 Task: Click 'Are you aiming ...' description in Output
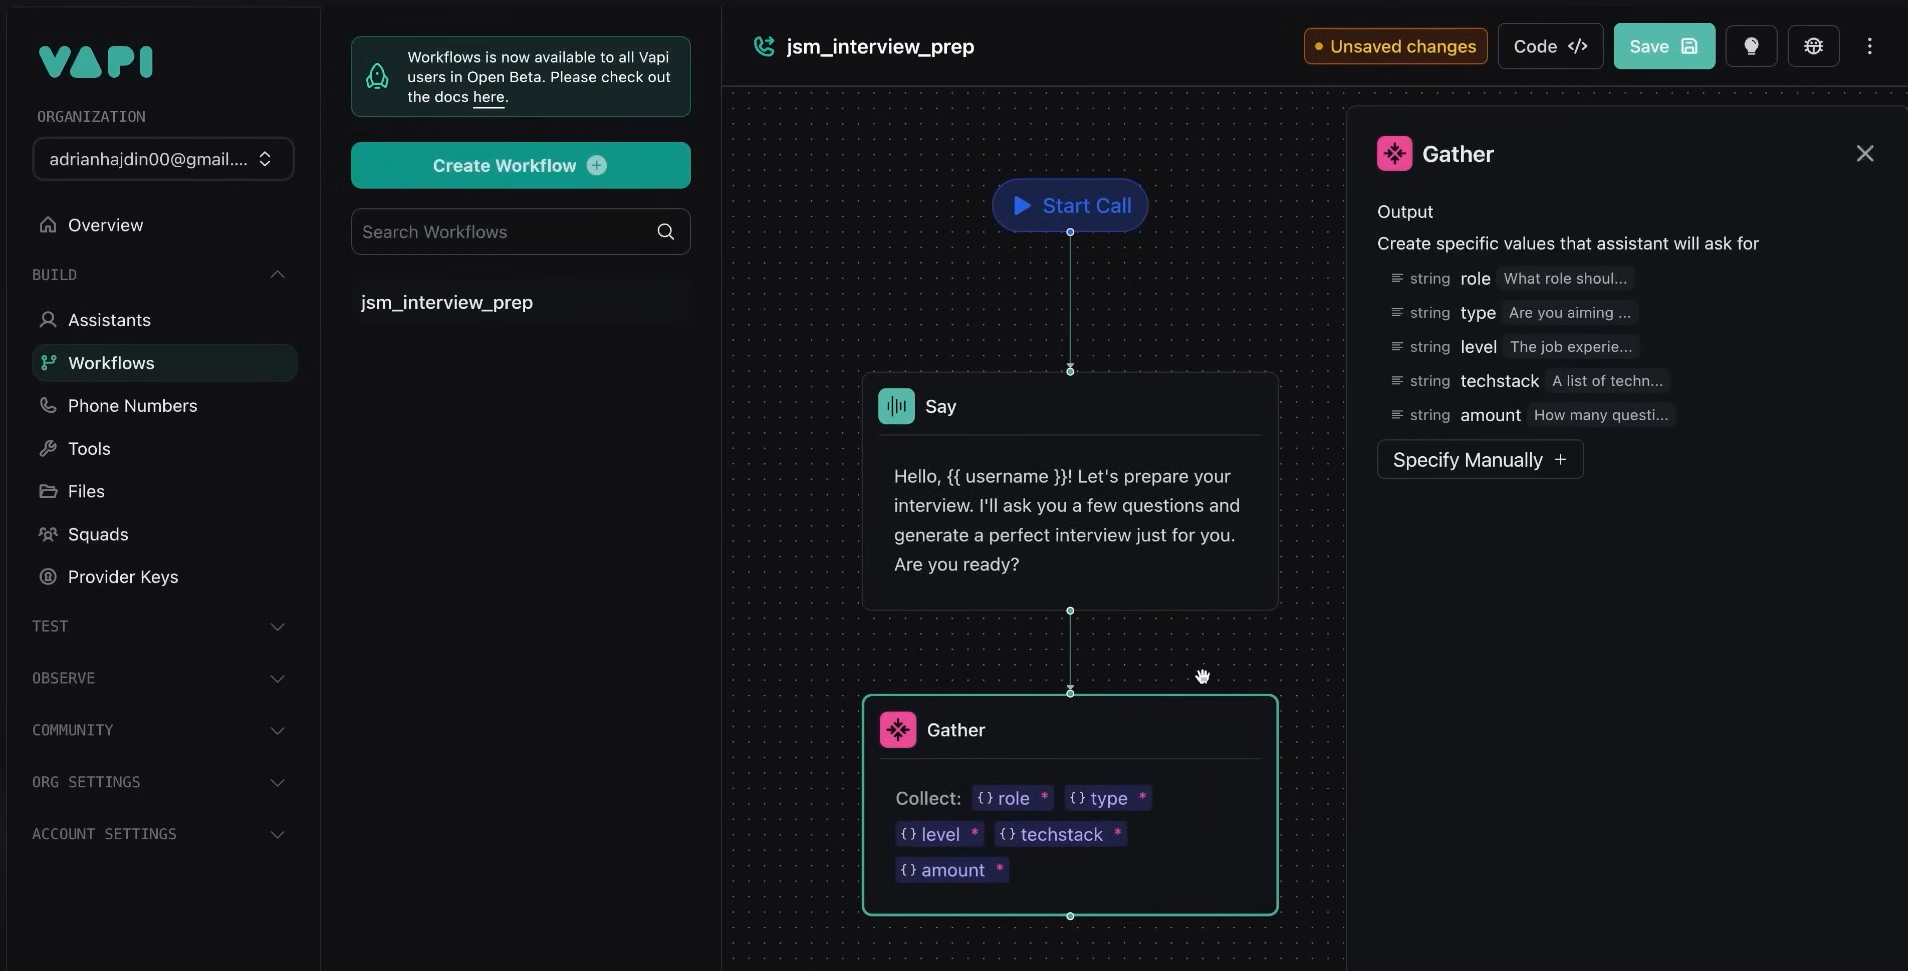[1569, 312]
